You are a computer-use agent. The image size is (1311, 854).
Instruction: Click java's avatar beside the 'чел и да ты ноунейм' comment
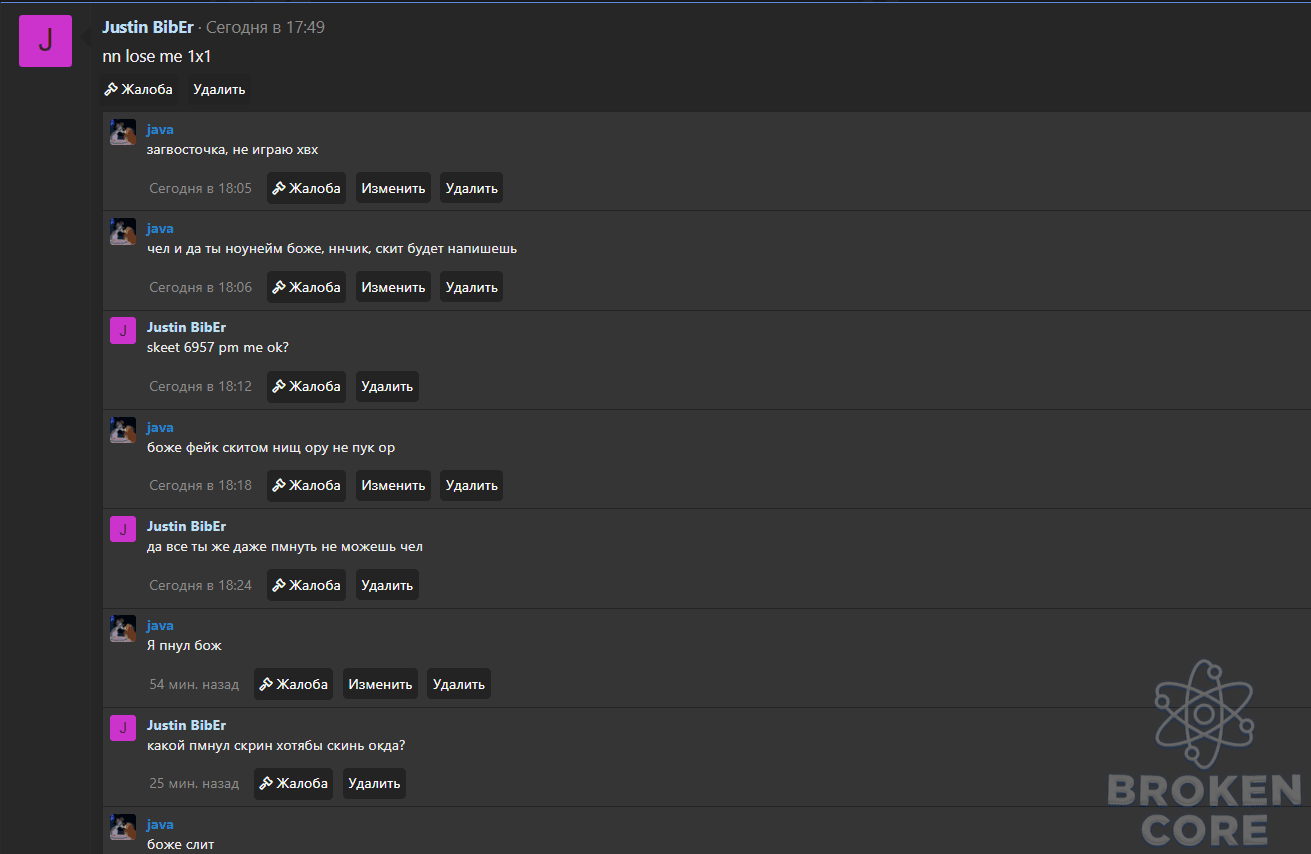click(123, 231)
